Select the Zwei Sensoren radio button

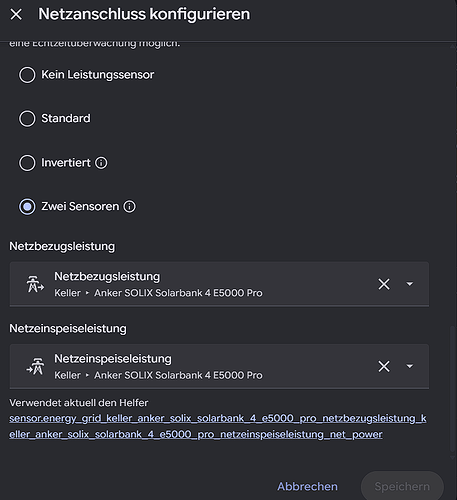[x=27, y=206]
